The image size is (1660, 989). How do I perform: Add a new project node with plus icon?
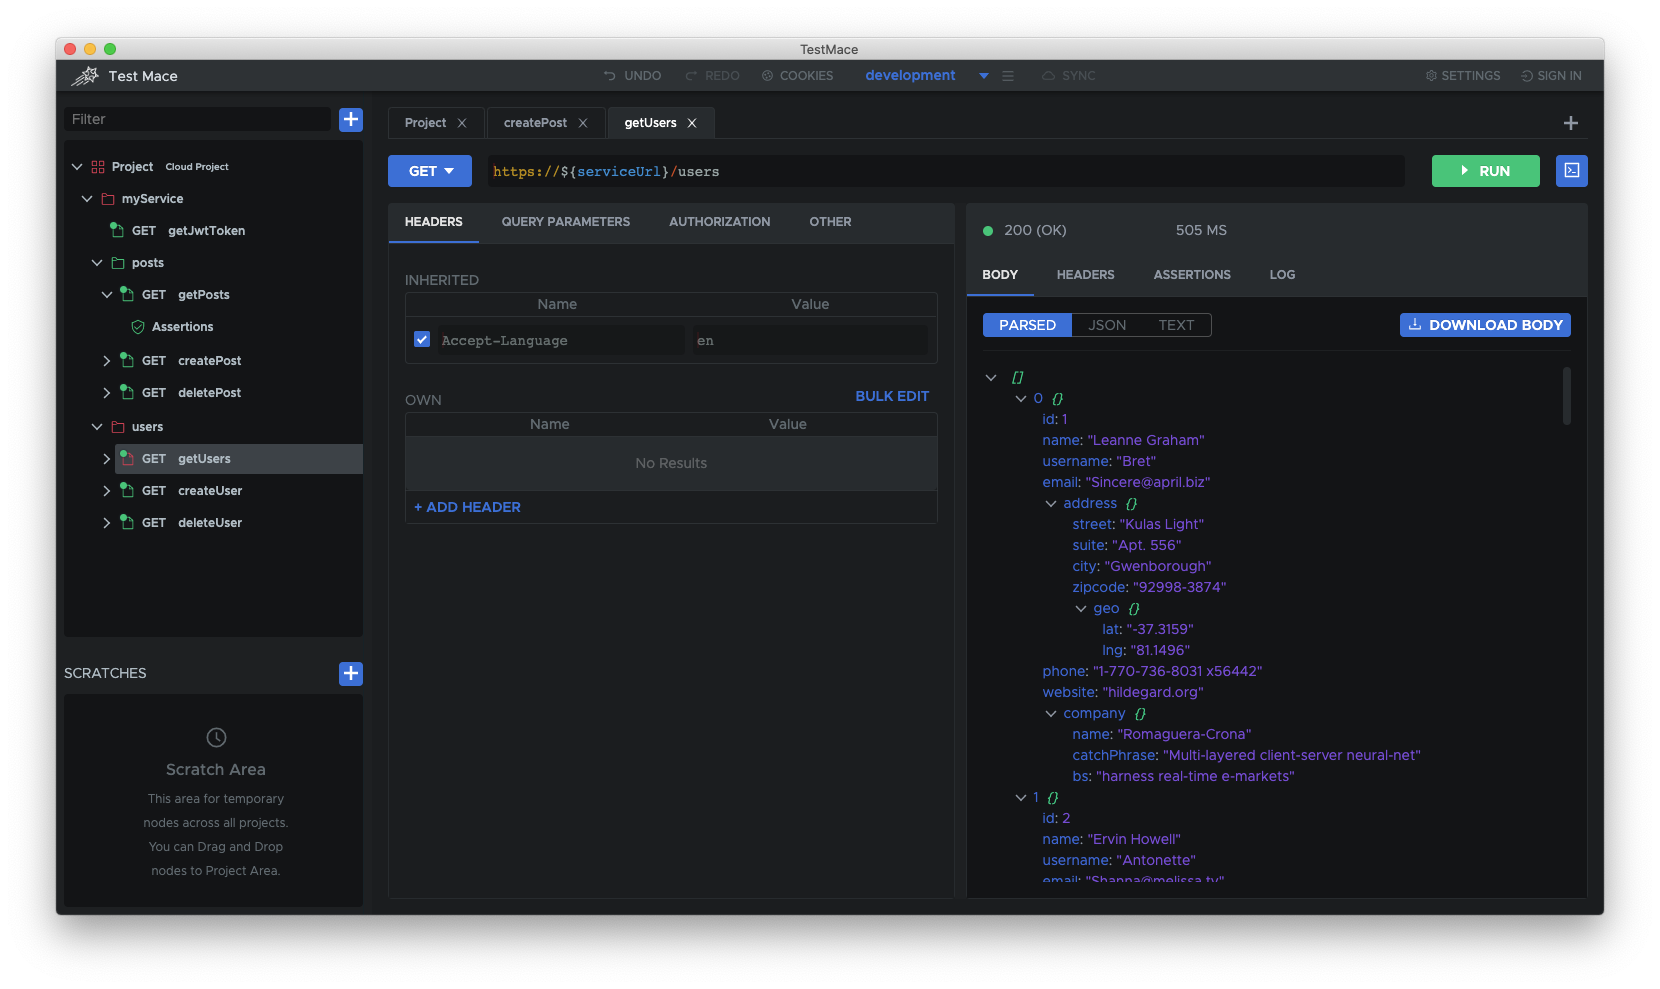[351, 120]
